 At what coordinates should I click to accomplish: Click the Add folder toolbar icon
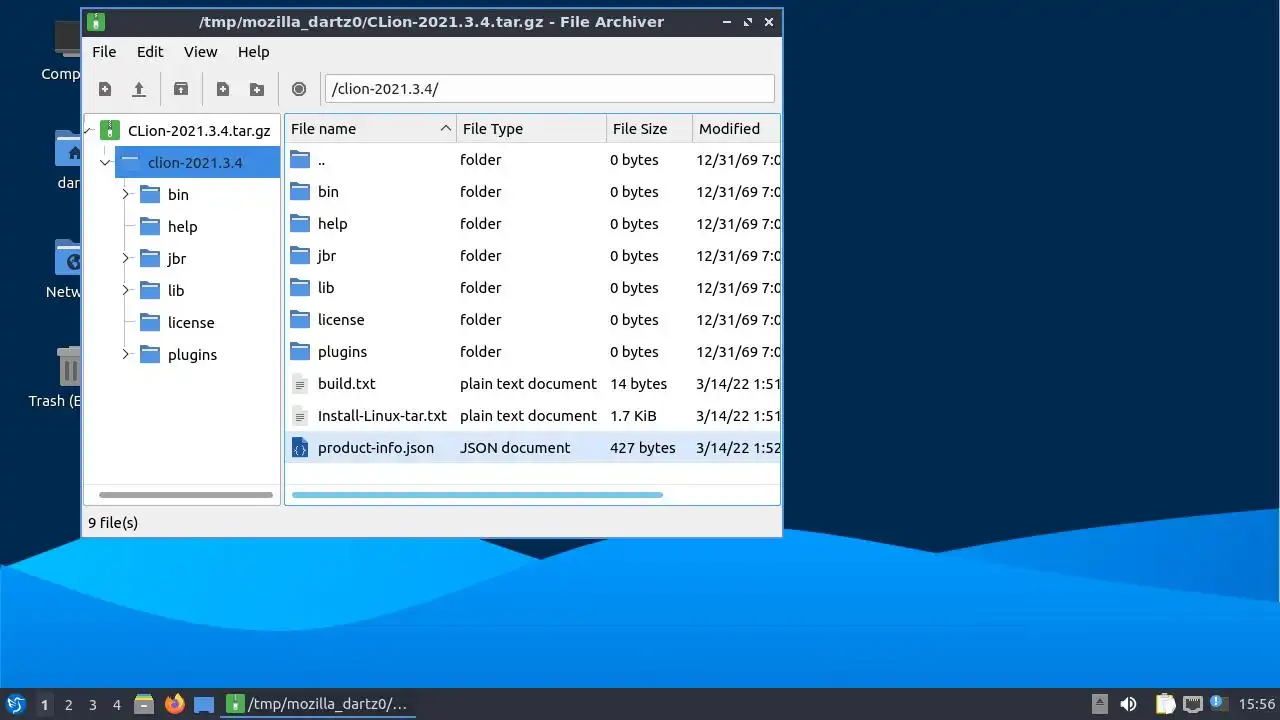(257, 89)
